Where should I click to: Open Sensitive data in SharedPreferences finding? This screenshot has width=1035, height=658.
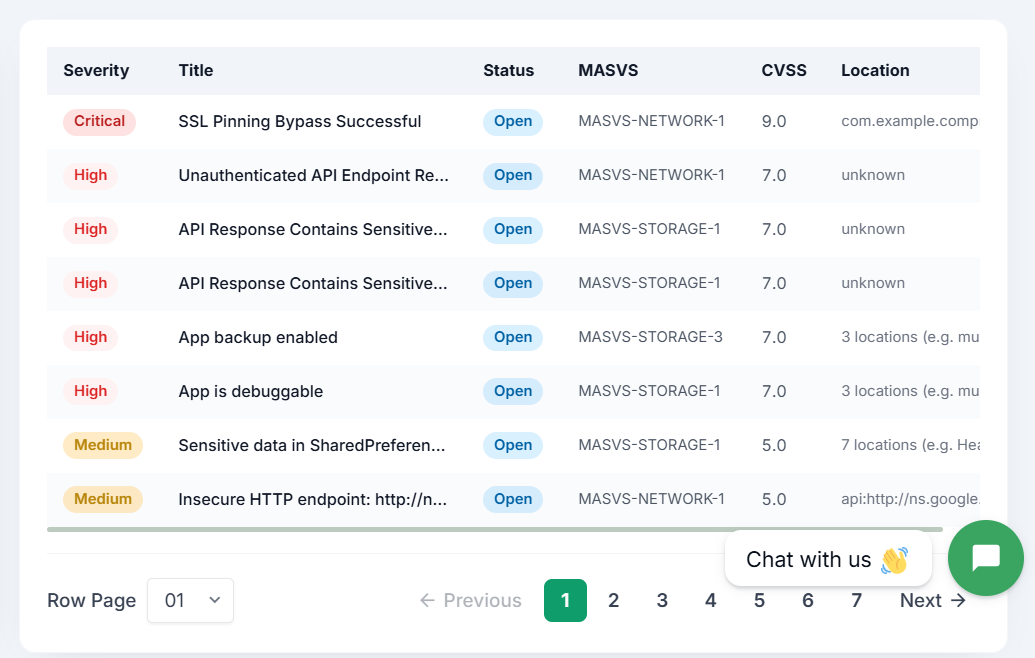pyautogui.click(x=312, y=445)
